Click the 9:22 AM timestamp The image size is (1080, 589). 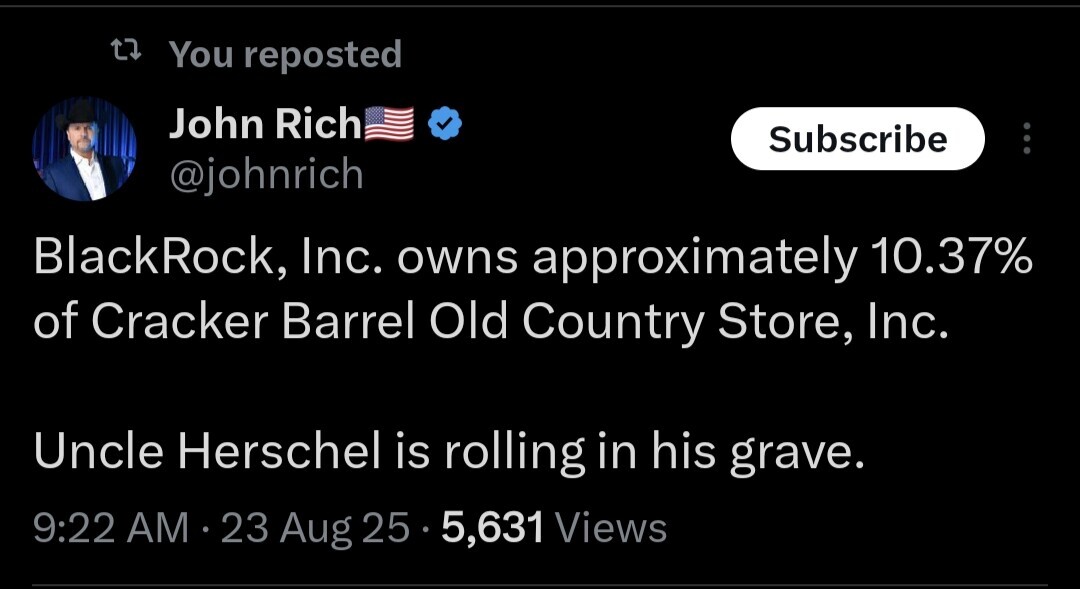coord(110,527)
